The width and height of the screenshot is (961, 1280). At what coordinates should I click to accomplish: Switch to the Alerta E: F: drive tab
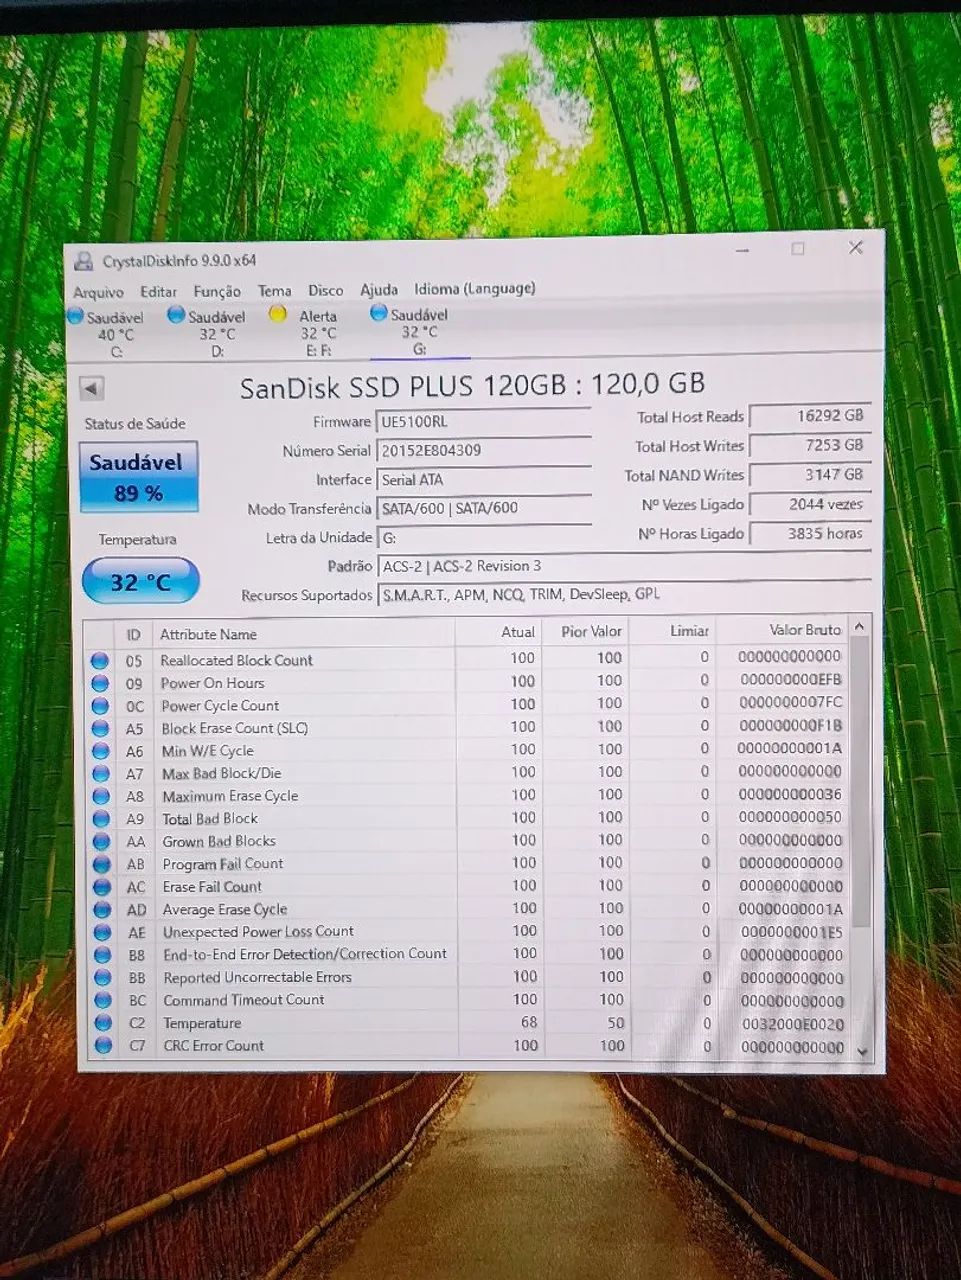[310, 332]
